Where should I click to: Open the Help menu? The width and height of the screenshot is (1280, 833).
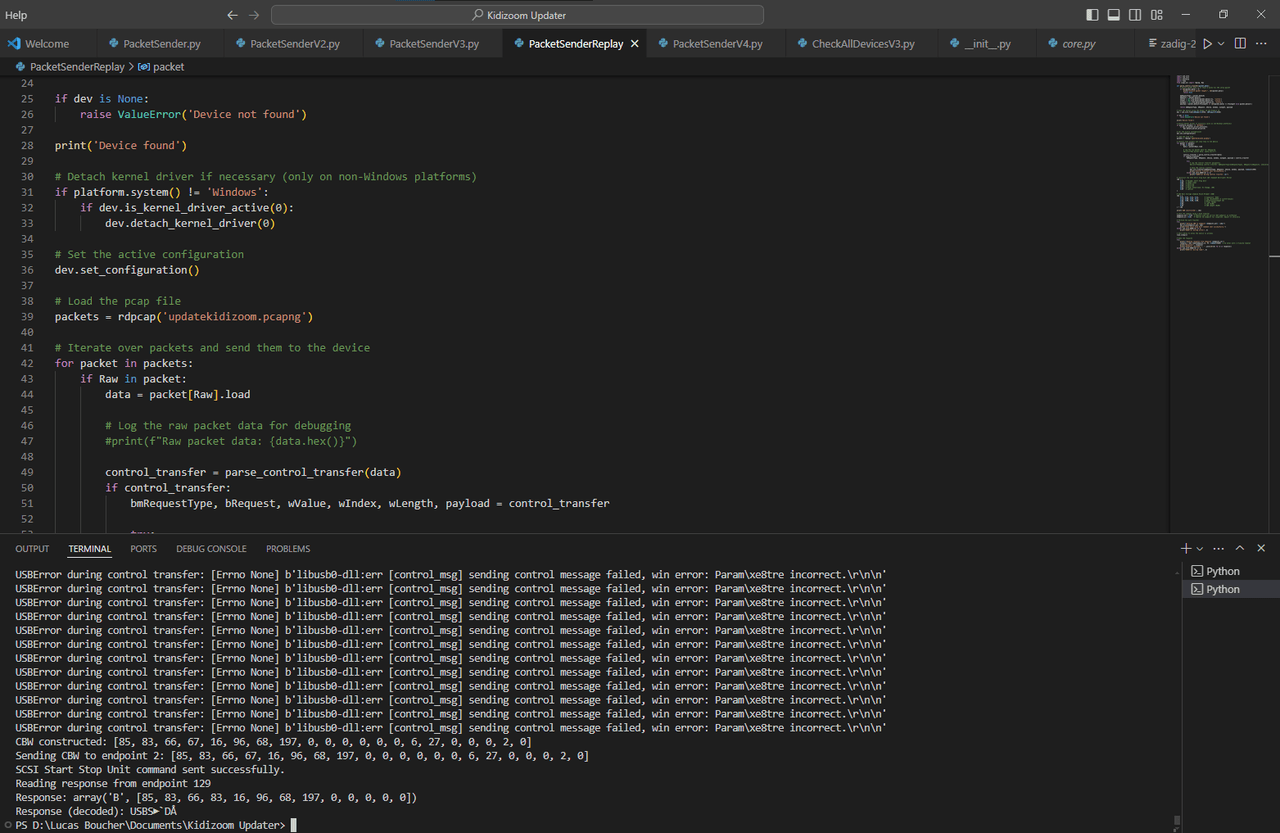point(16,15)
